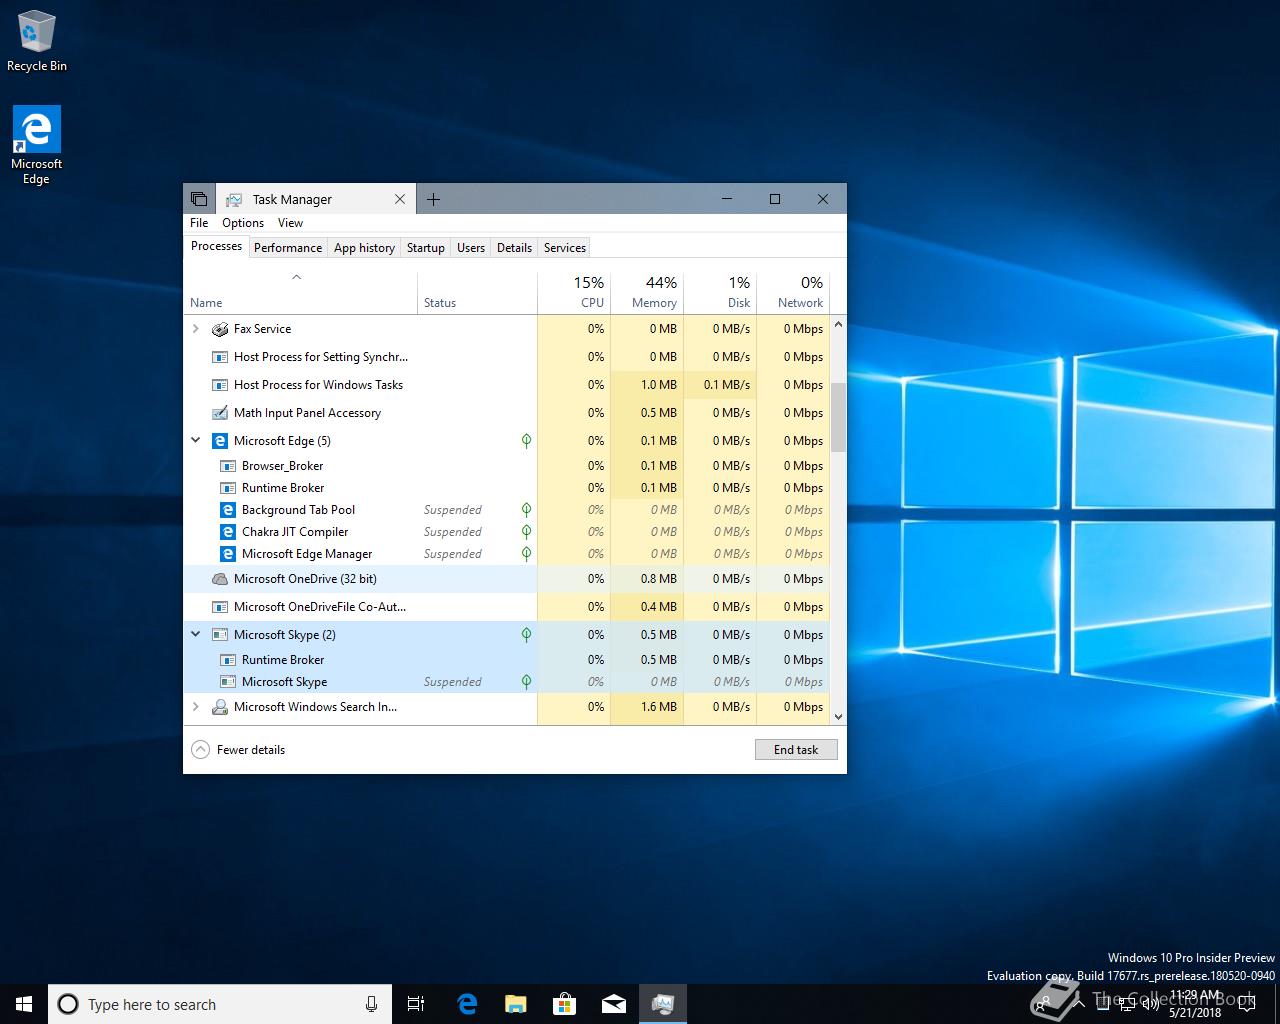Switch to the Users tab

[471, 248]
